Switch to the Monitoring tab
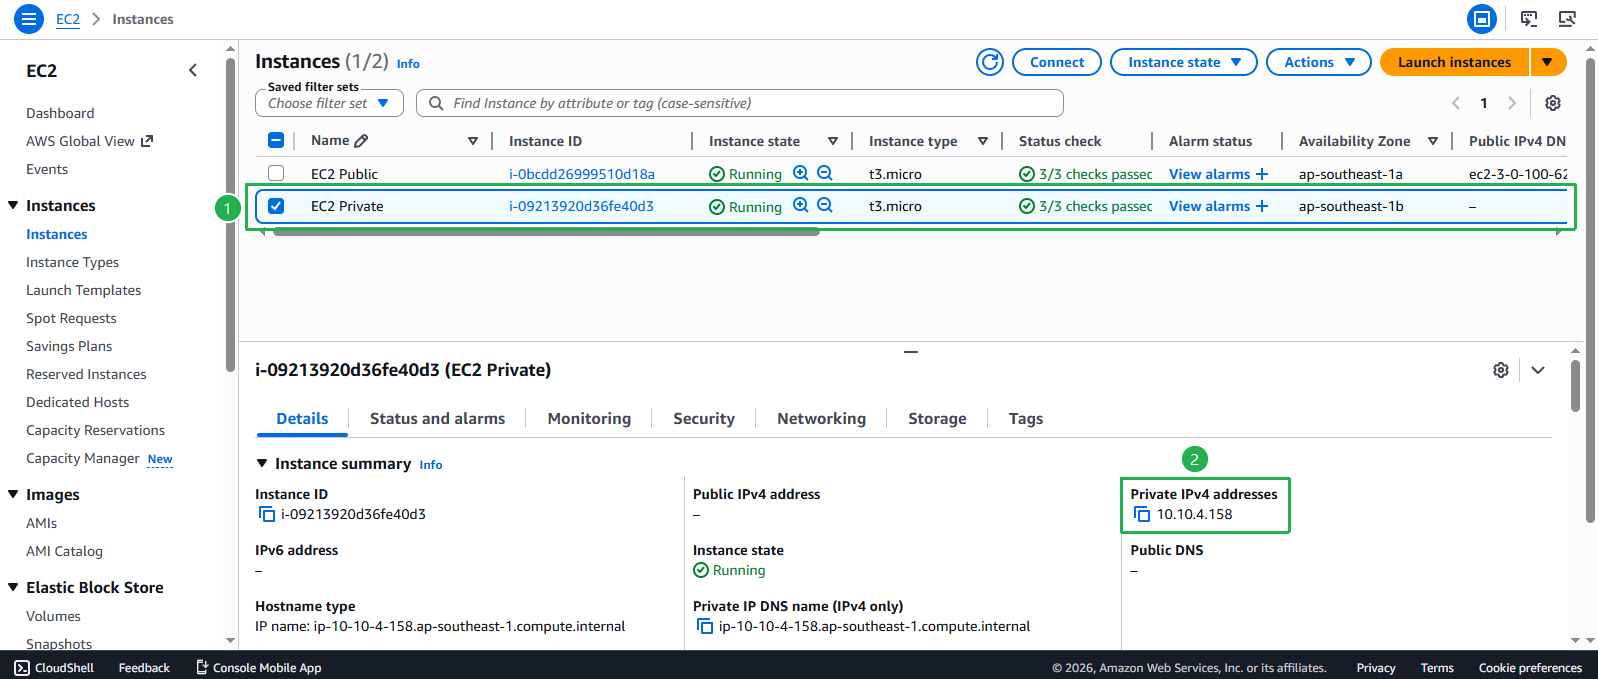The image size is (1598, 679). click(x=589, y=419)
